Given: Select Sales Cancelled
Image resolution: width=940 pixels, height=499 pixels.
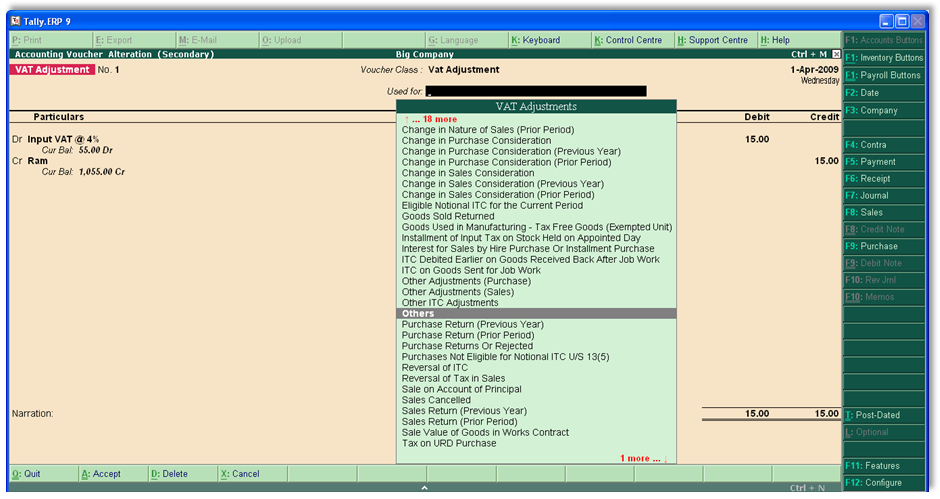Looking at the screenshot, I should 436,399.
